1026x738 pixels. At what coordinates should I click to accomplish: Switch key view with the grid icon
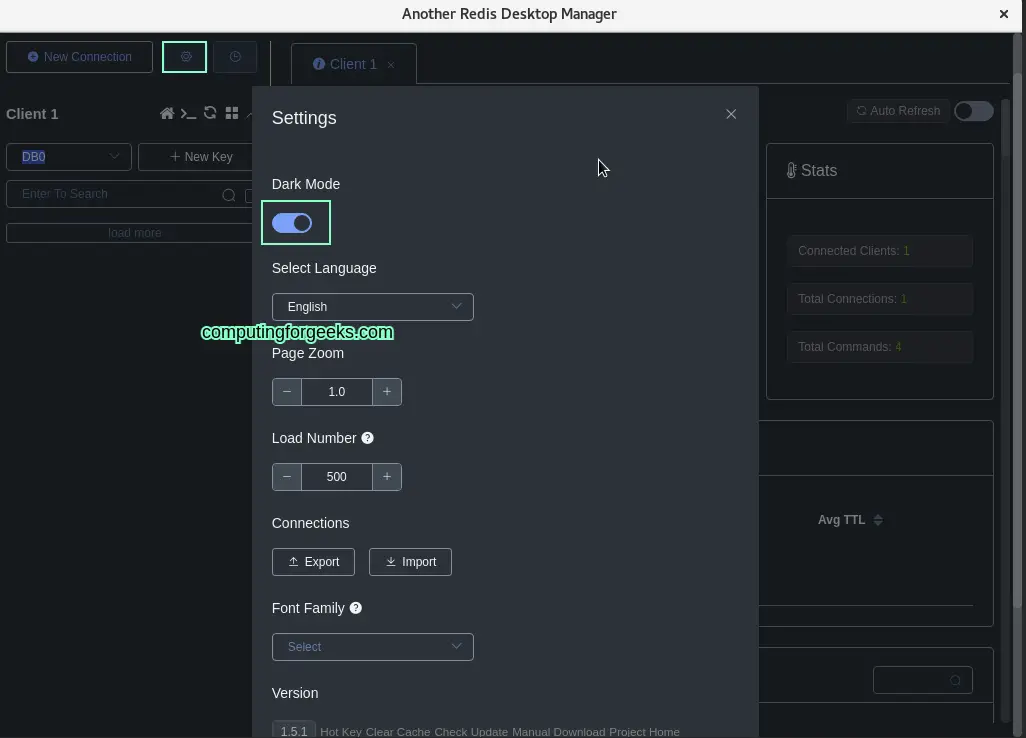point(232,113)
